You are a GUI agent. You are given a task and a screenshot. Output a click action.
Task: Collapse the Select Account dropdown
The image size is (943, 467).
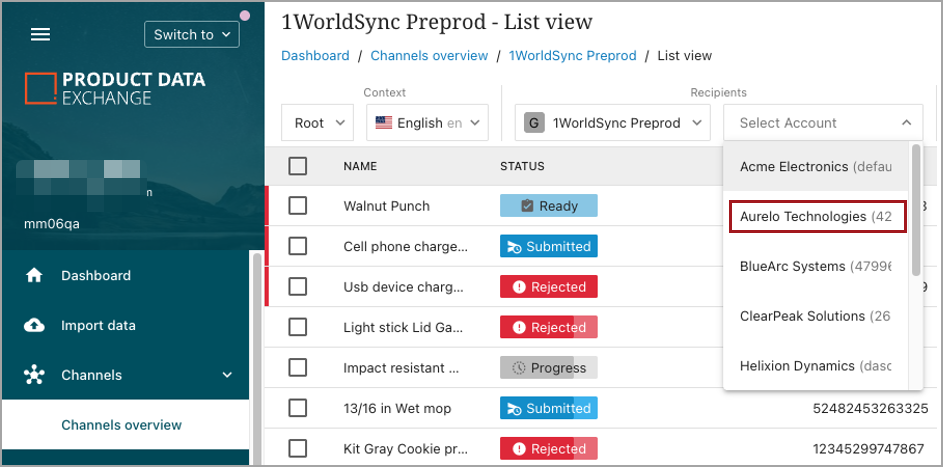(x=906, y=123)
